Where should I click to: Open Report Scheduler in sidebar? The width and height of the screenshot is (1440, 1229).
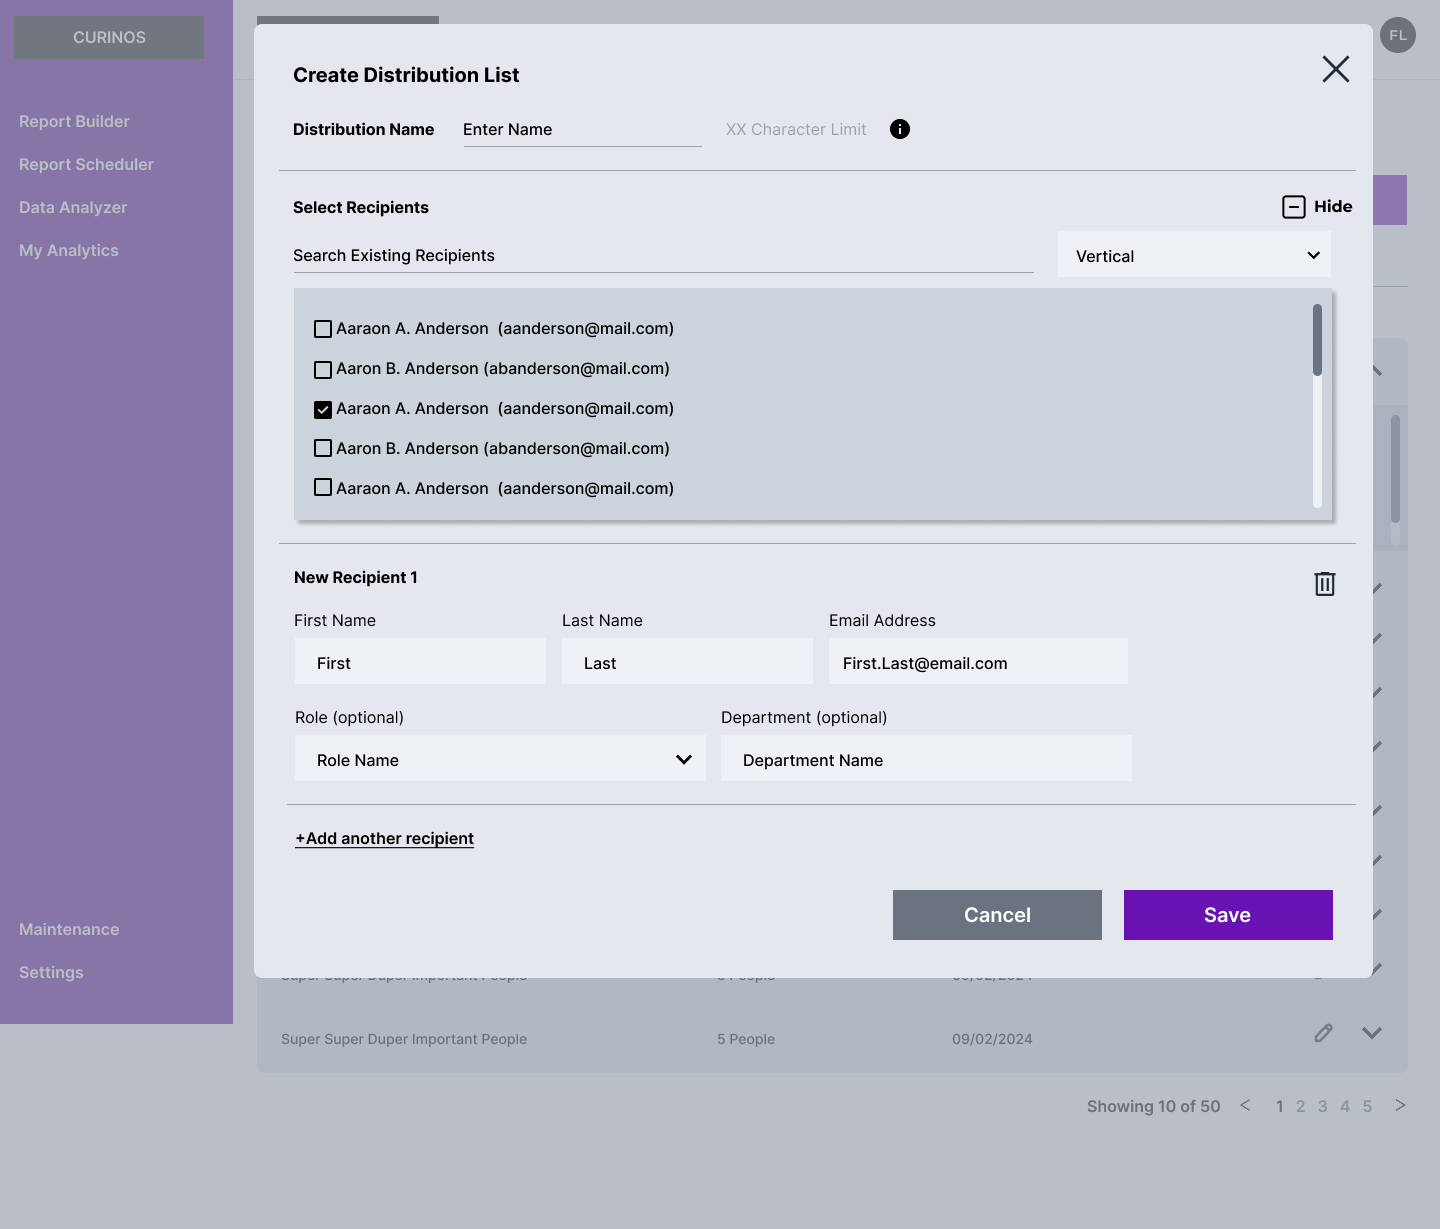tap(86, 164)
